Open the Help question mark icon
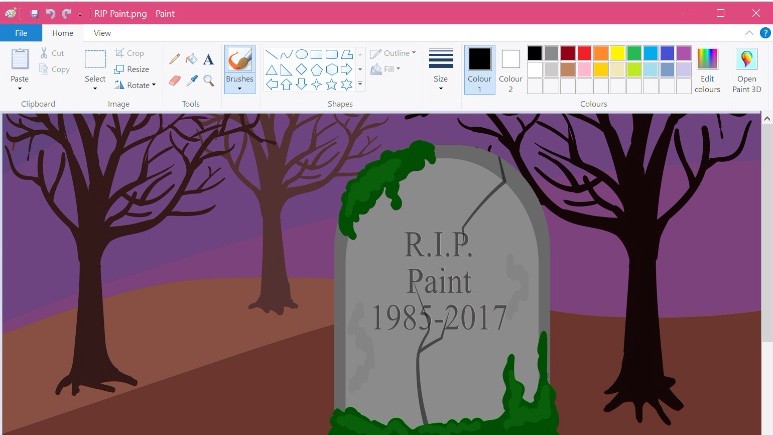This screenshot has width=773, height=435. [x=764, y=33]
